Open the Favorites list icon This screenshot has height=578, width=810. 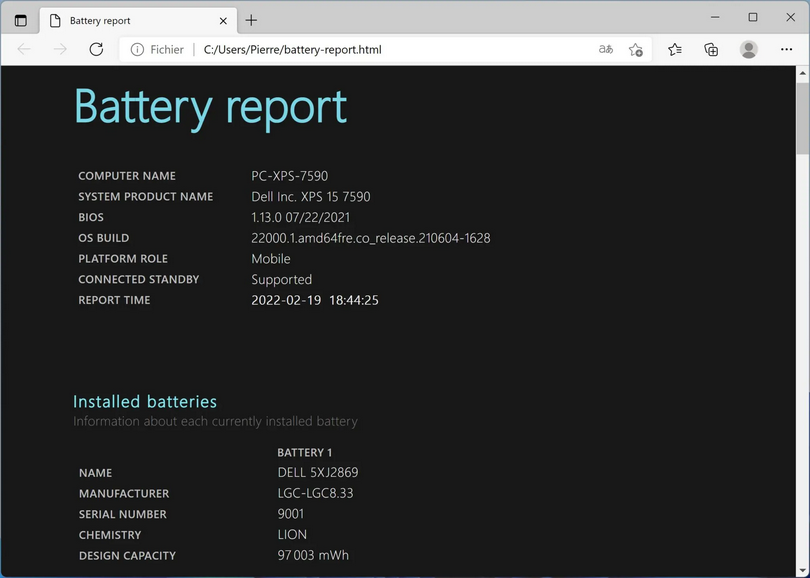point(675,50)
